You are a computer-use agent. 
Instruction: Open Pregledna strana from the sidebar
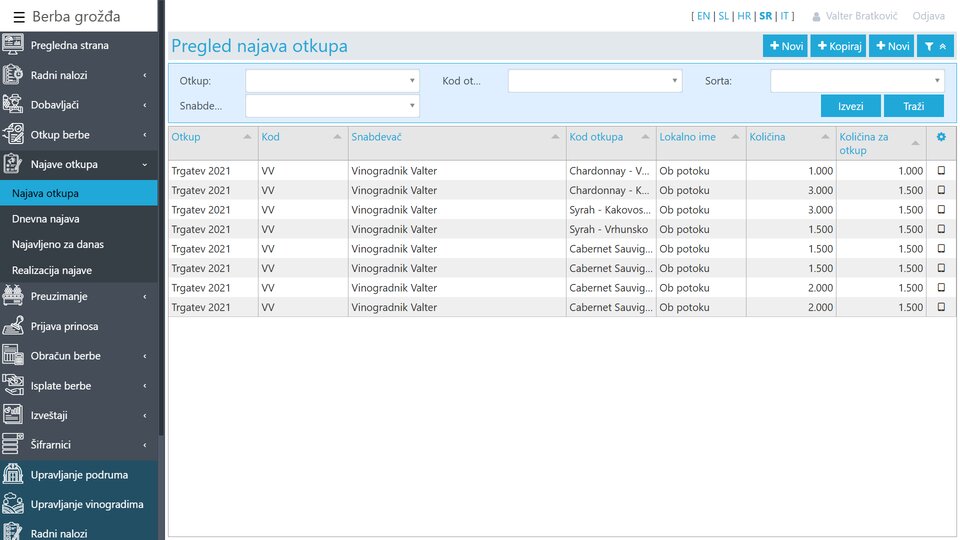(69, 45)
